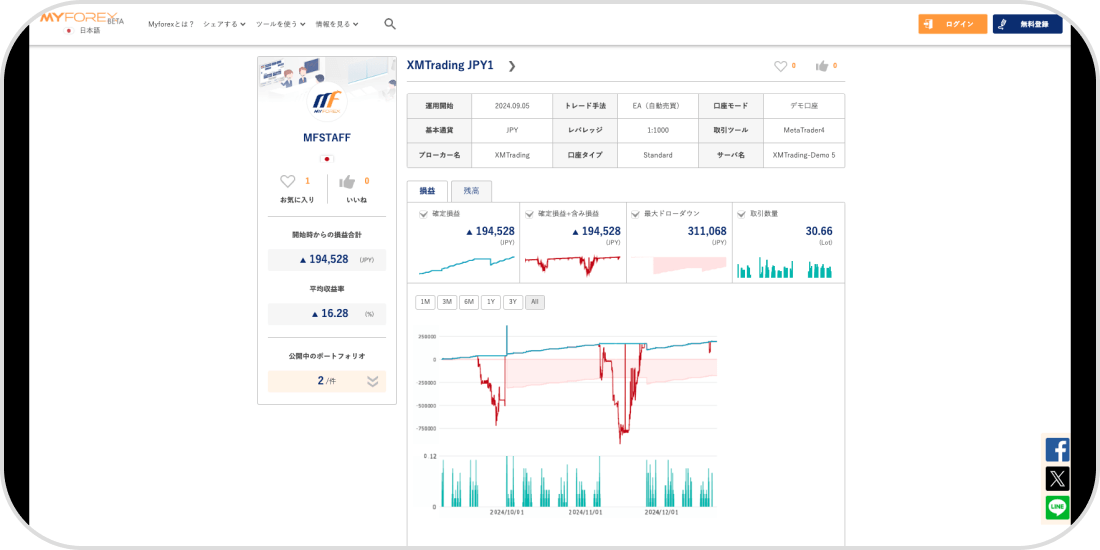The height and width of the screenshot is (550, 1100).
Task: Click the 取引数量 mini bar chart
Action: [x=784, y=268]
